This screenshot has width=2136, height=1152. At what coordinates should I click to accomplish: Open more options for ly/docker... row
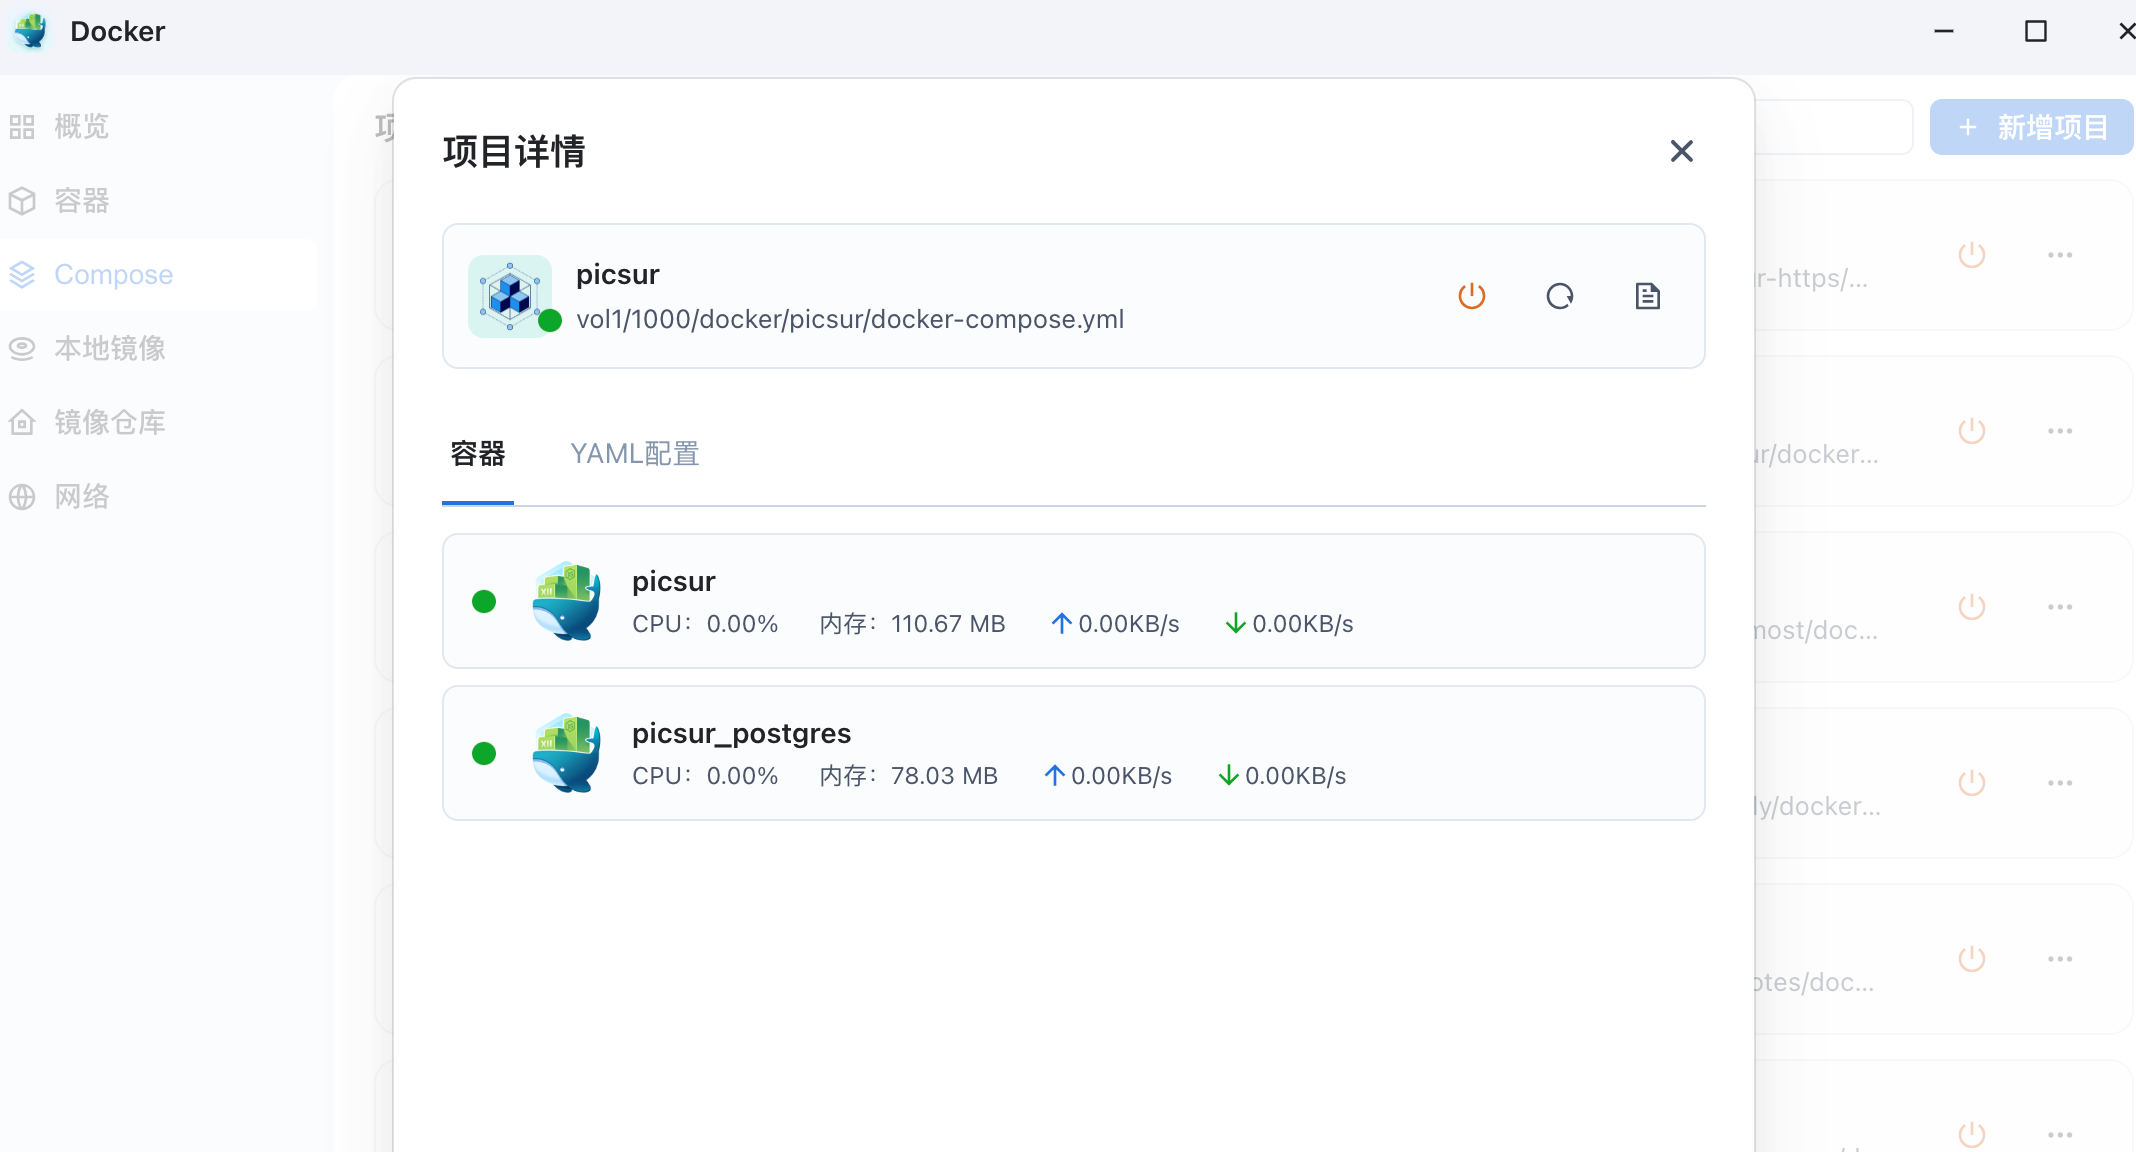[x=2060, y=783]
